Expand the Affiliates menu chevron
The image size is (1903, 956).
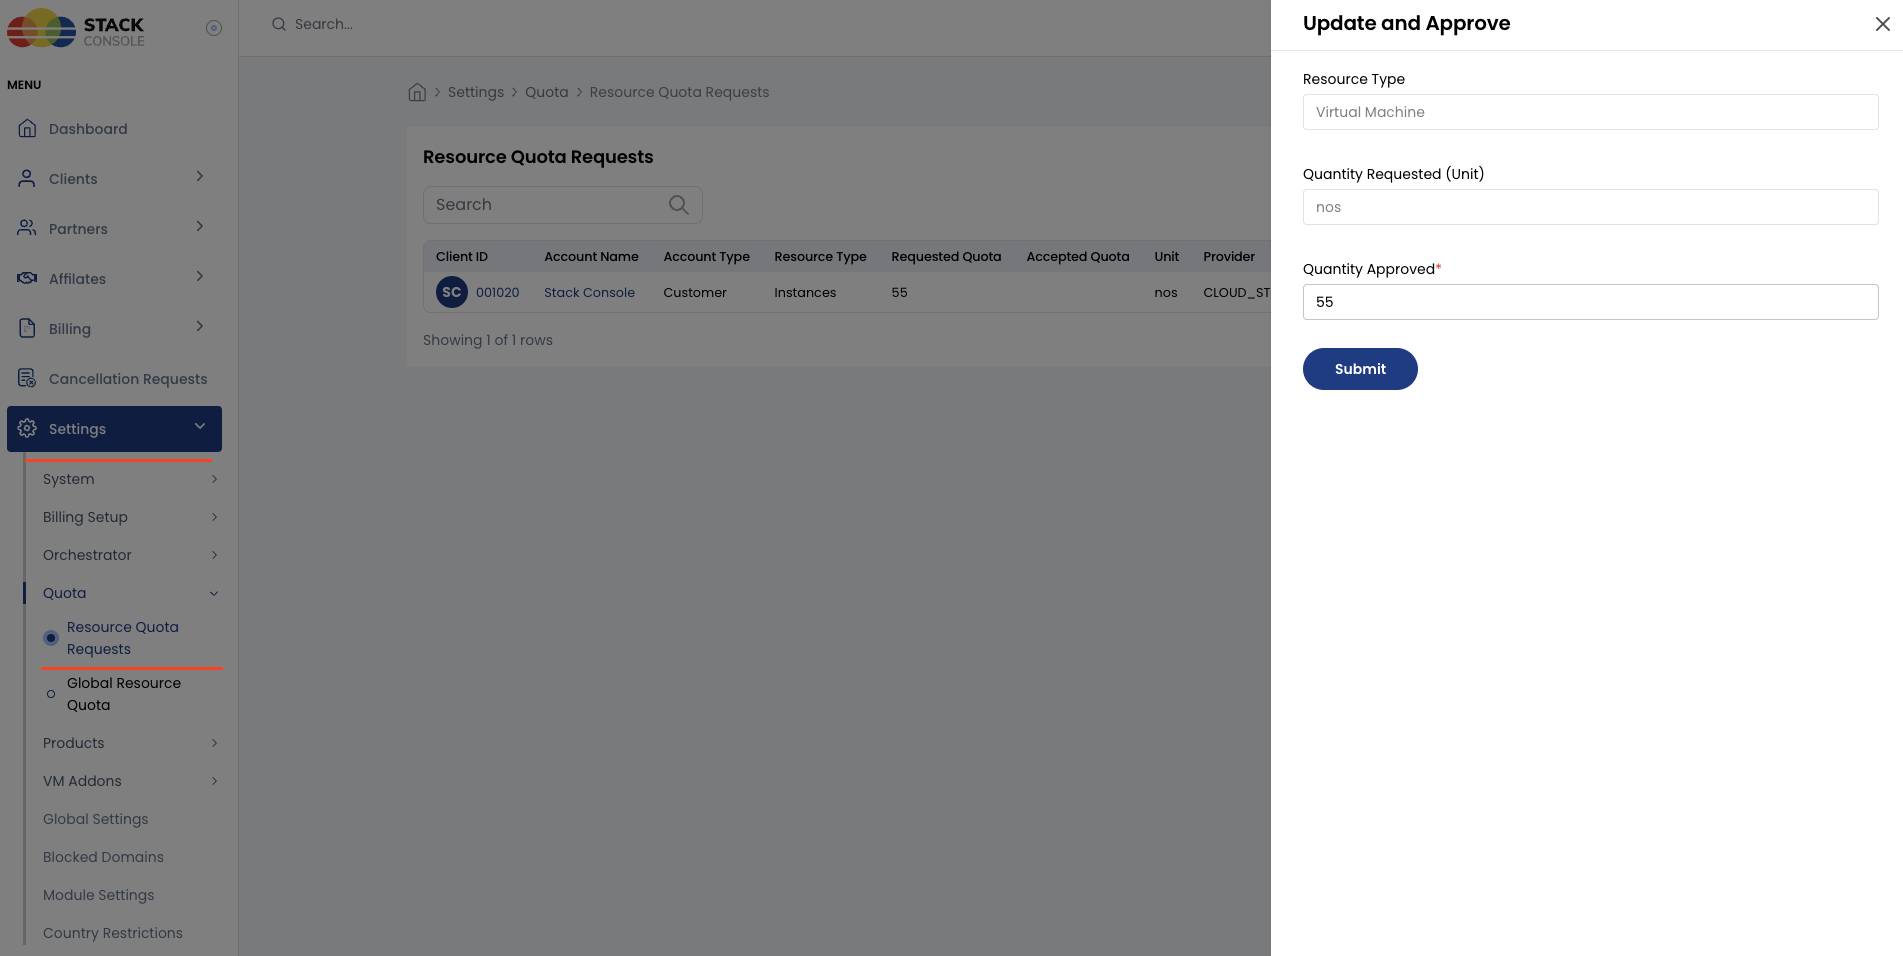pyautogui.click(x=200, y=277)
